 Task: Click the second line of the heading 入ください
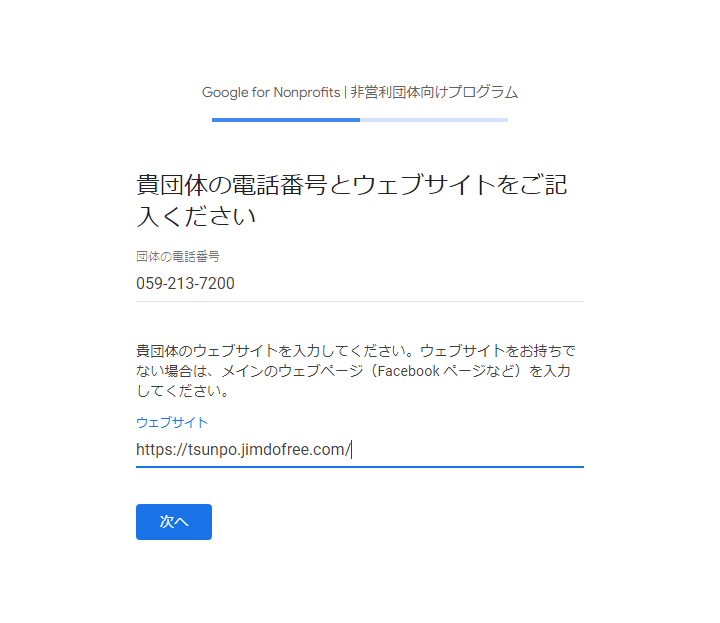tap(196, 216)
